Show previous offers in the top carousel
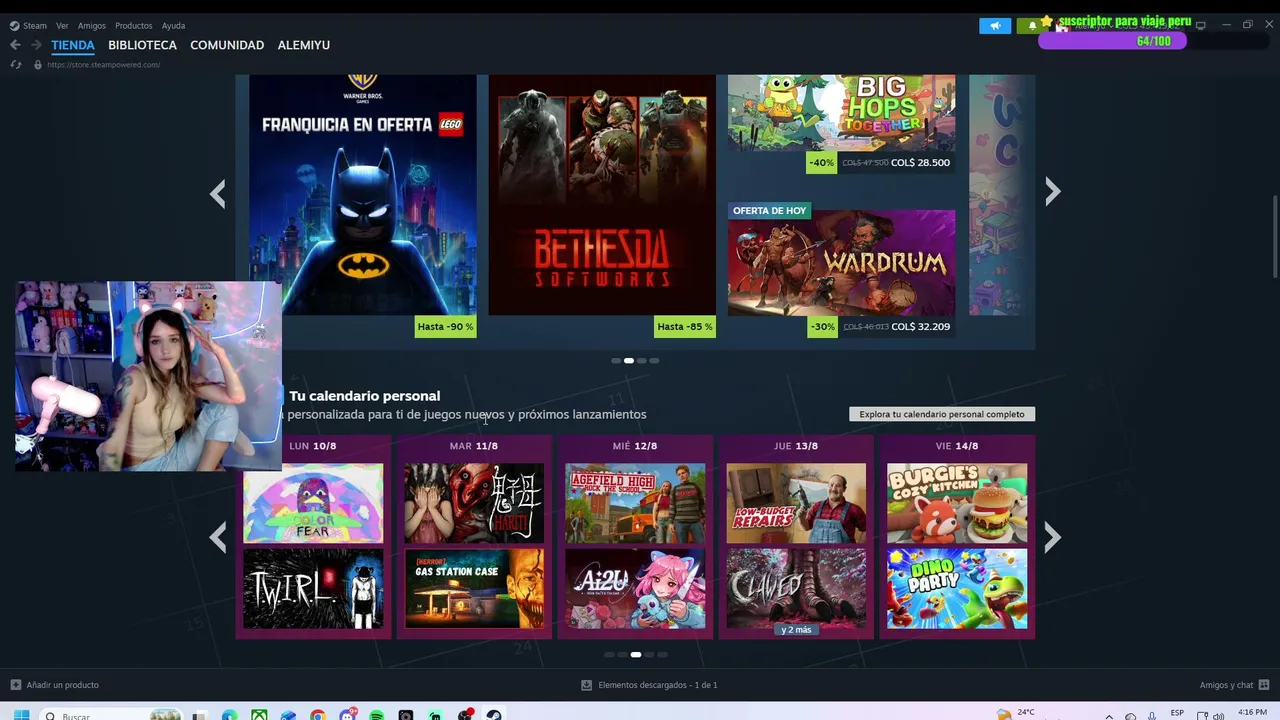This screenshot has height=720, width=1280. (218, 193)
